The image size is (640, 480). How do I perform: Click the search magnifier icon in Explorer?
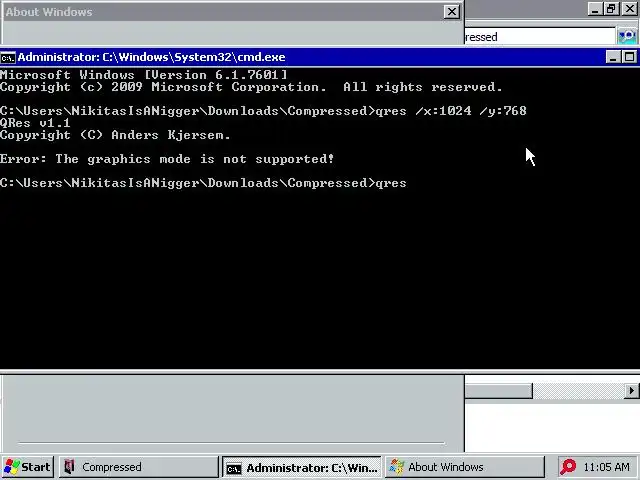(x=627, y=36)
